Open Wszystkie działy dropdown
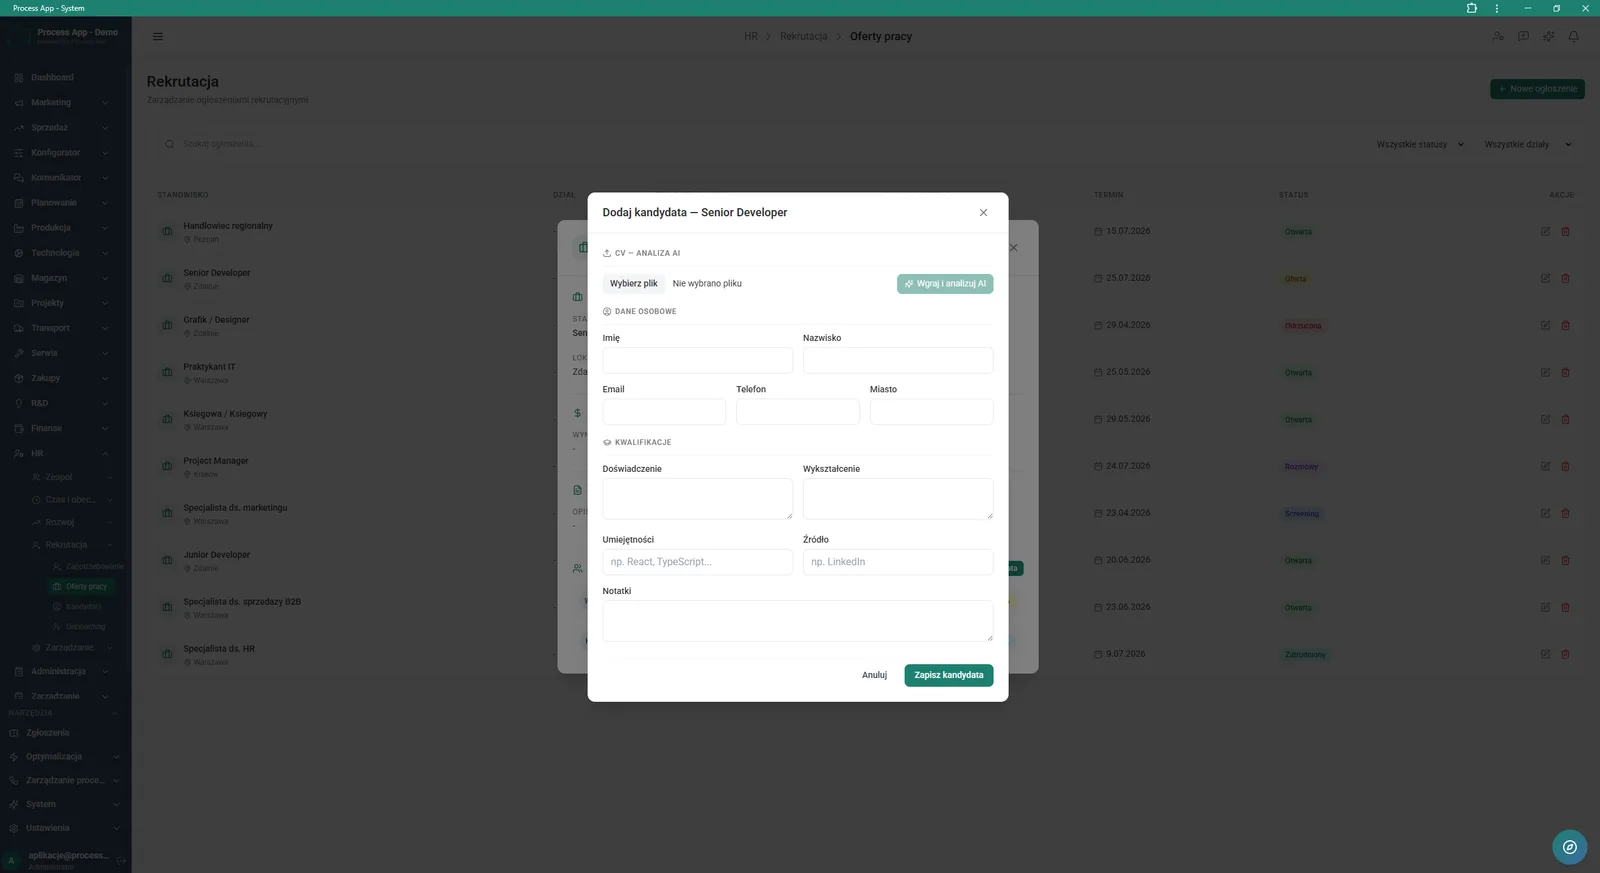Image resolution: width=1600 pixels, height=873 pixels. tap(1528, 145)
